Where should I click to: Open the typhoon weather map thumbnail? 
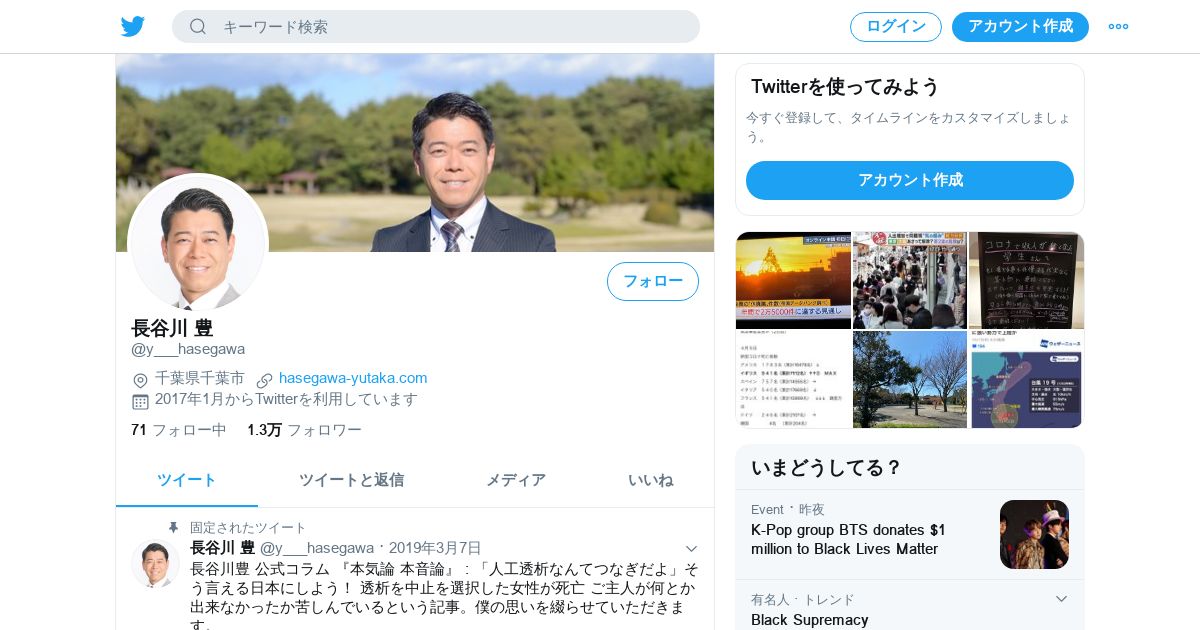coord(1026,379)
